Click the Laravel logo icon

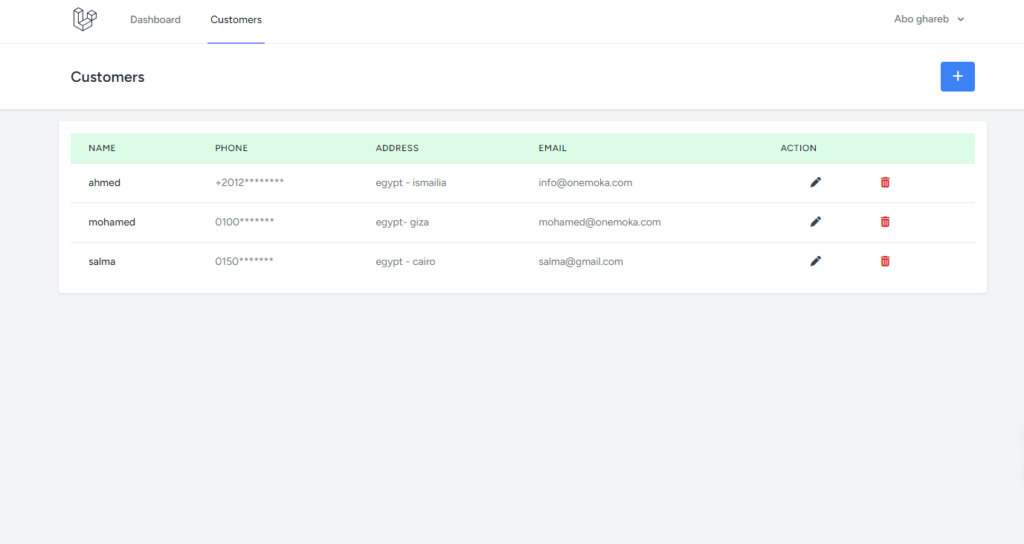[85, 19]
